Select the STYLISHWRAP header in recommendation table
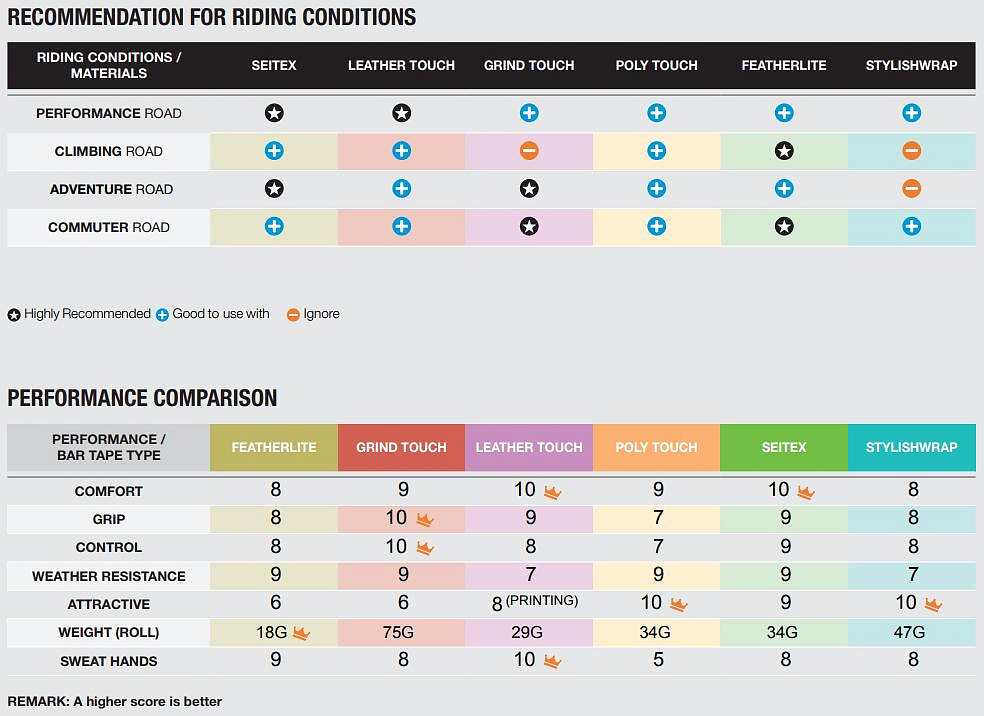Viewport: 984px width, 716px height. 911,65
